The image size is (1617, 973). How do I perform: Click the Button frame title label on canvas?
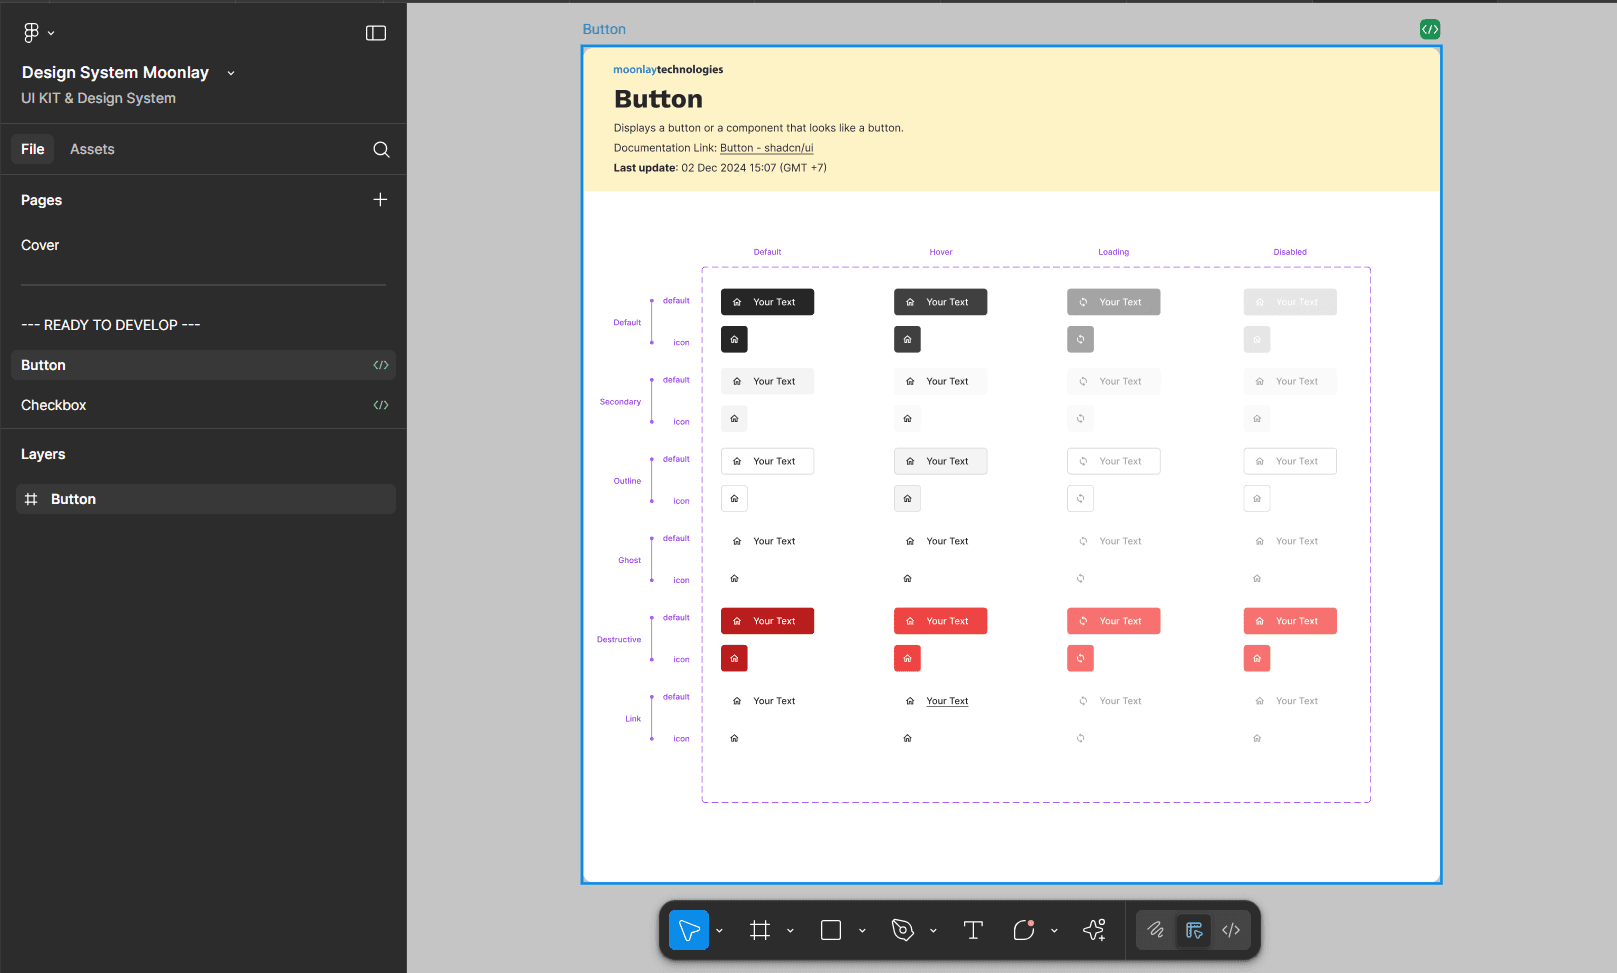tap(604, 29)
